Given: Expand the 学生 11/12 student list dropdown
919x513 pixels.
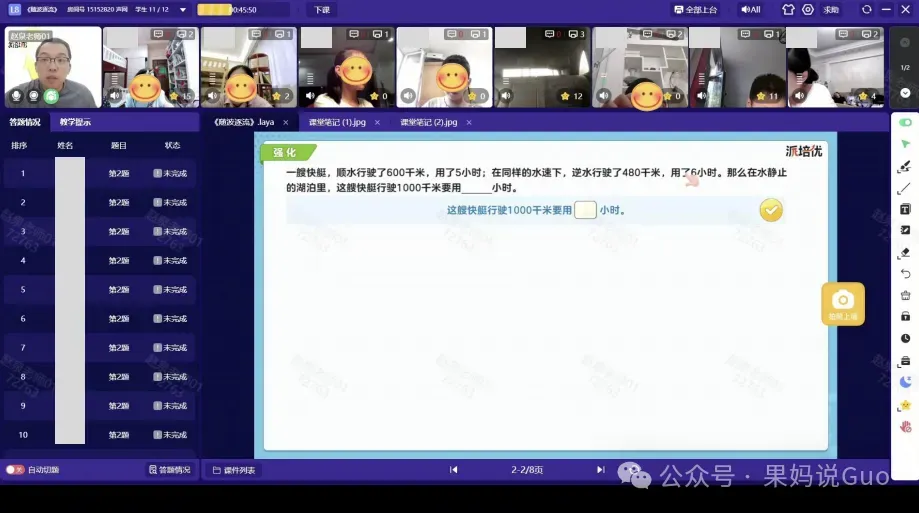Looking at the screenshot, I should point(183,10).
